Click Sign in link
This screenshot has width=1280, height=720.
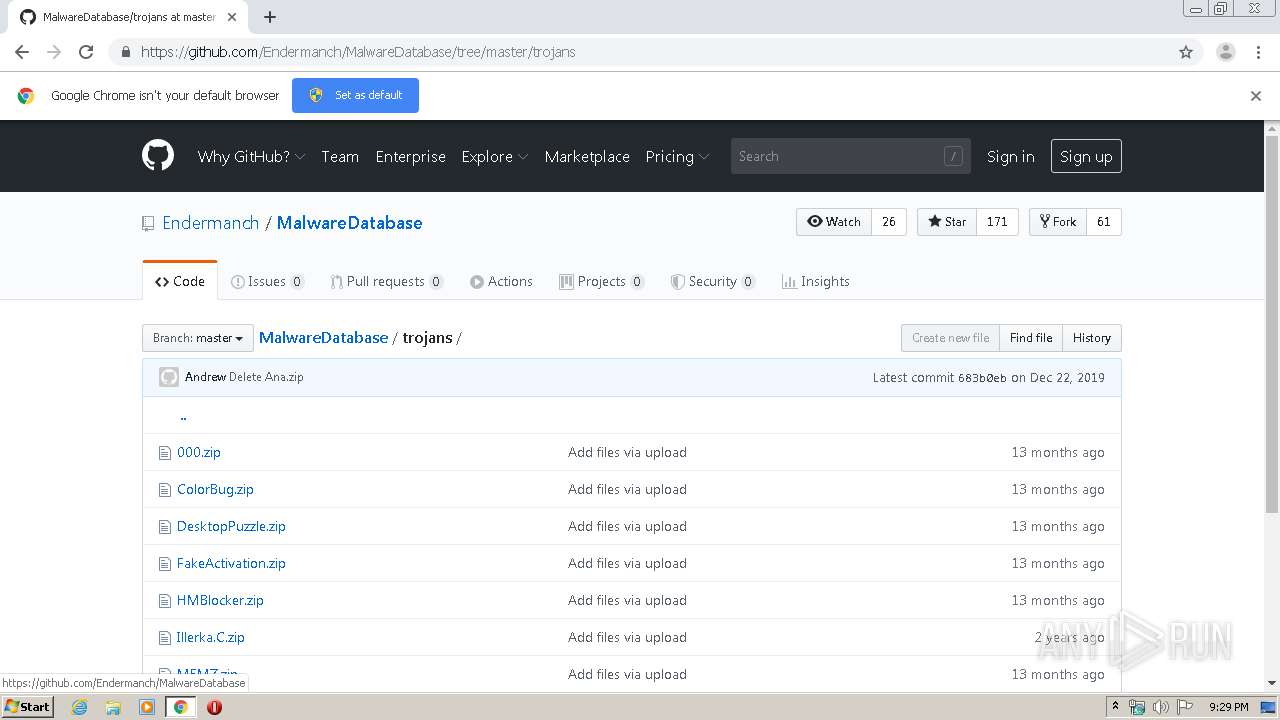pyautogui.click(x=1010, y=156)
